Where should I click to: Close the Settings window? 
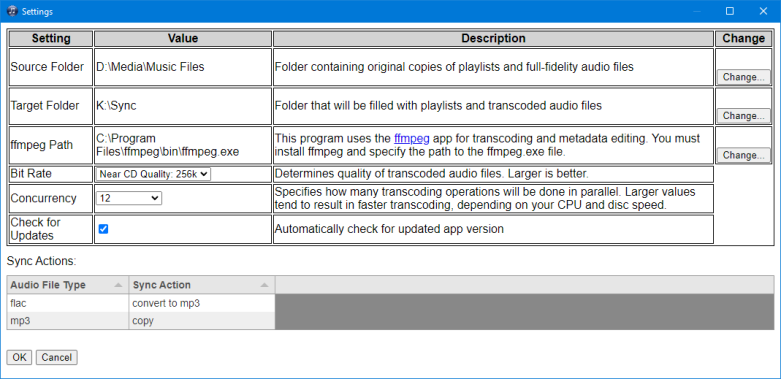[x=763, y=11]
